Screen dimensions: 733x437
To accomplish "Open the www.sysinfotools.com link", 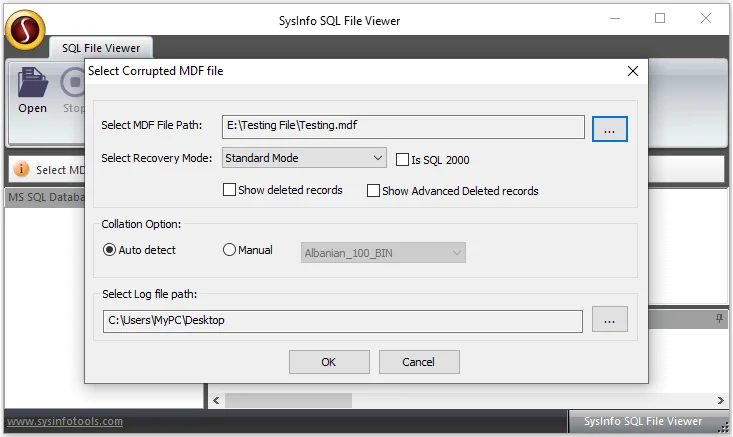I will [x=65, y=422].
